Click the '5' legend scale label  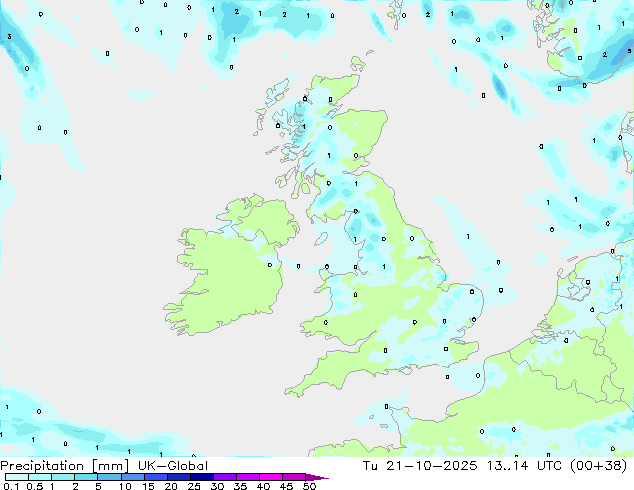pos(98,486)
